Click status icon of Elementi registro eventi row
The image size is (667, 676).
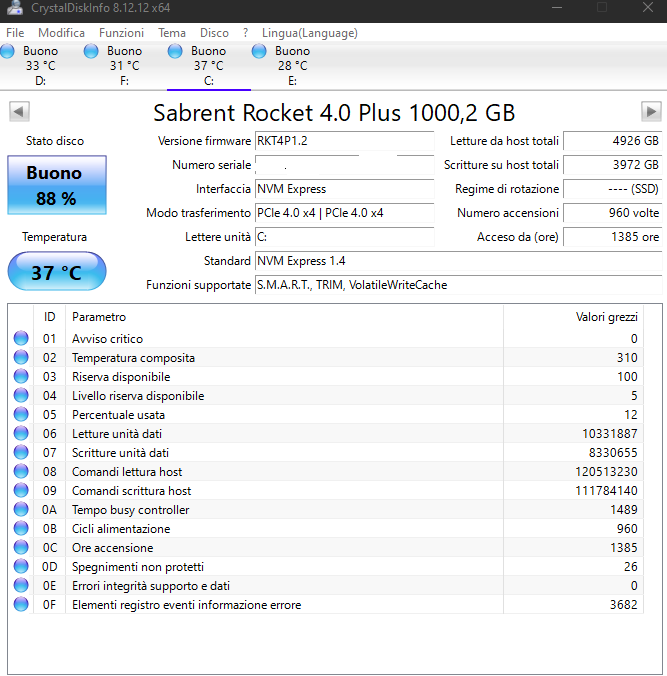21,604
